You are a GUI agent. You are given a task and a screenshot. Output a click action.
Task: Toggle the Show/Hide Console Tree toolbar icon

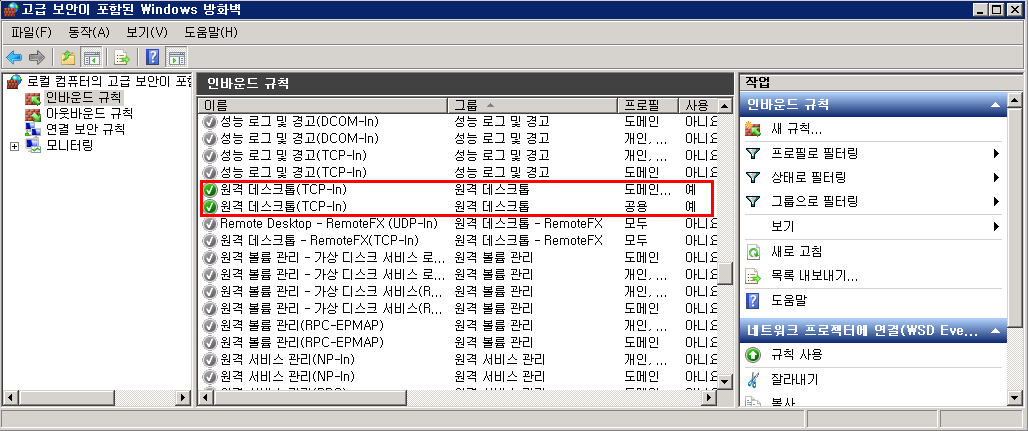[91, 57]
